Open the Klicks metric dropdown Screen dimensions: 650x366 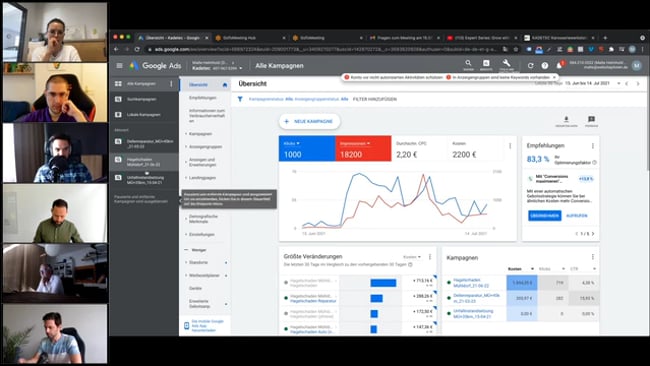291,143
